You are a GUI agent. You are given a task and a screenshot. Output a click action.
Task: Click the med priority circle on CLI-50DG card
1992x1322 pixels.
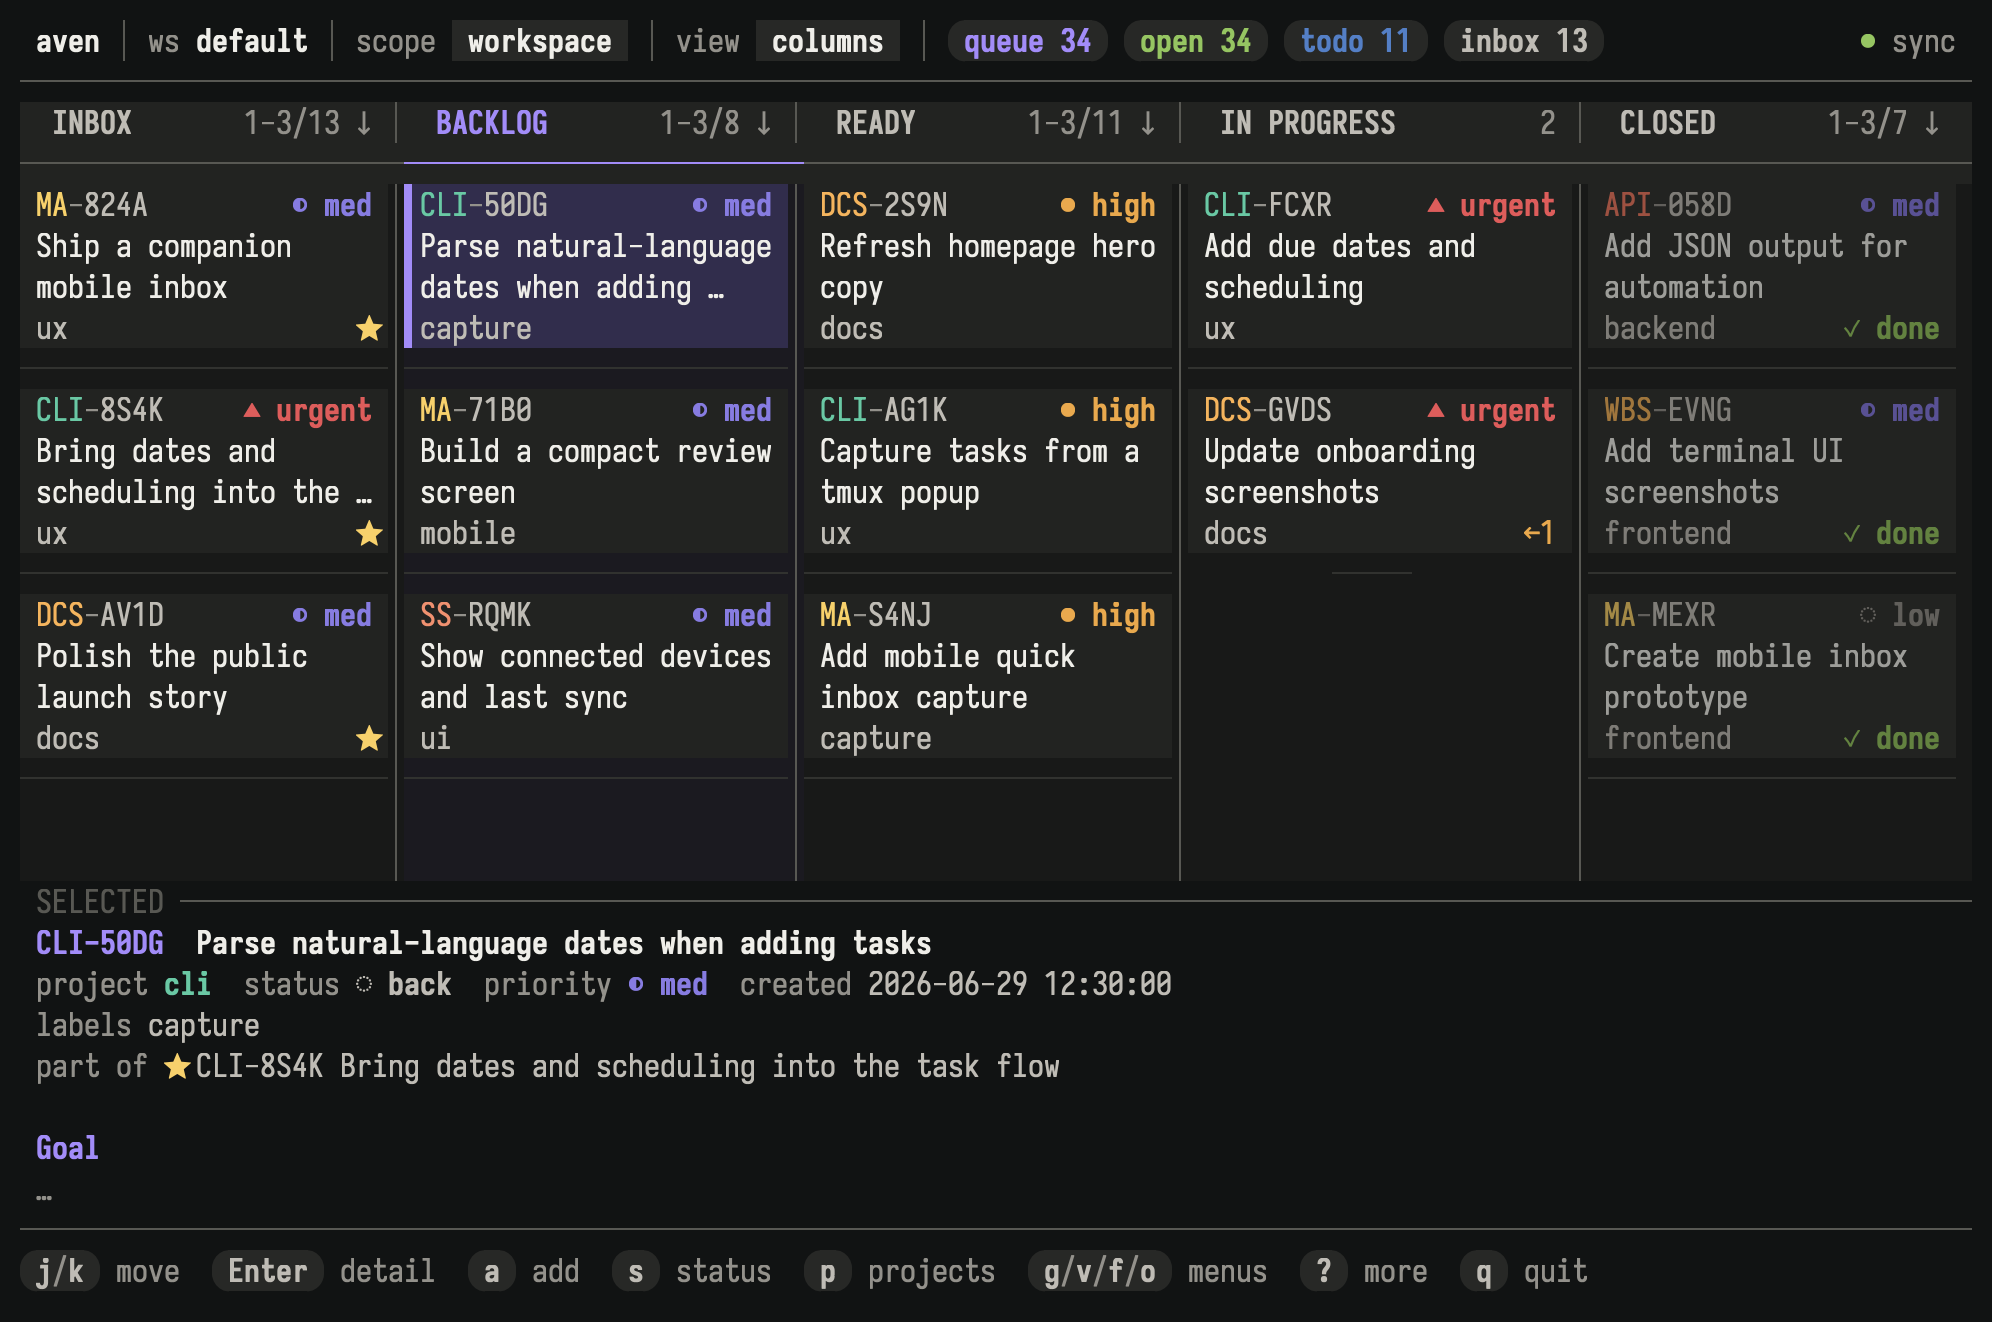point(700,205)
